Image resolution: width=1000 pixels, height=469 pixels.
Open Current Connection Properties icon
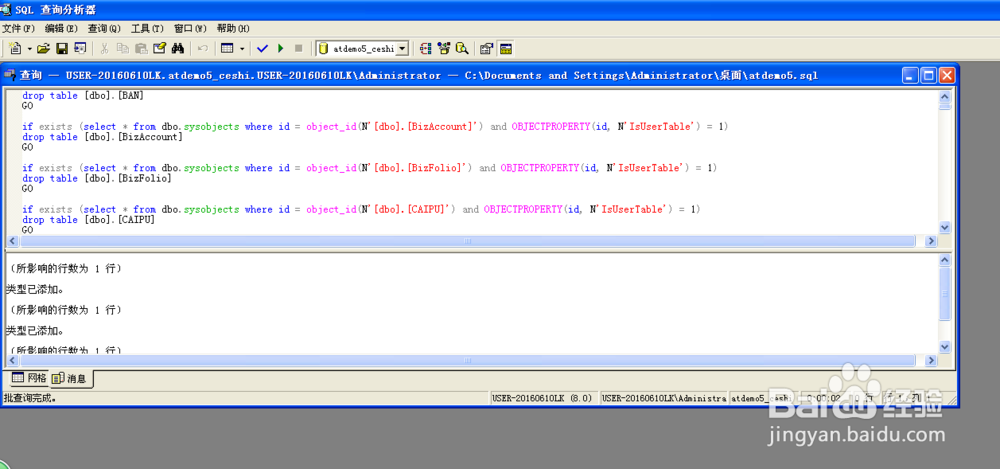(x=487, y=48)
